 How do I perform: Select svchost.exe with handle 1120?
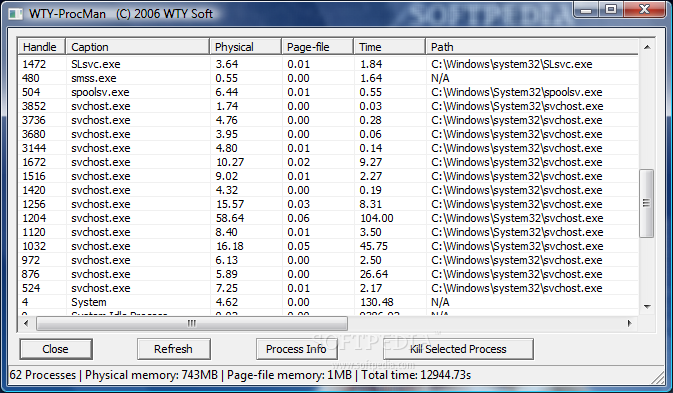point(328,232)
